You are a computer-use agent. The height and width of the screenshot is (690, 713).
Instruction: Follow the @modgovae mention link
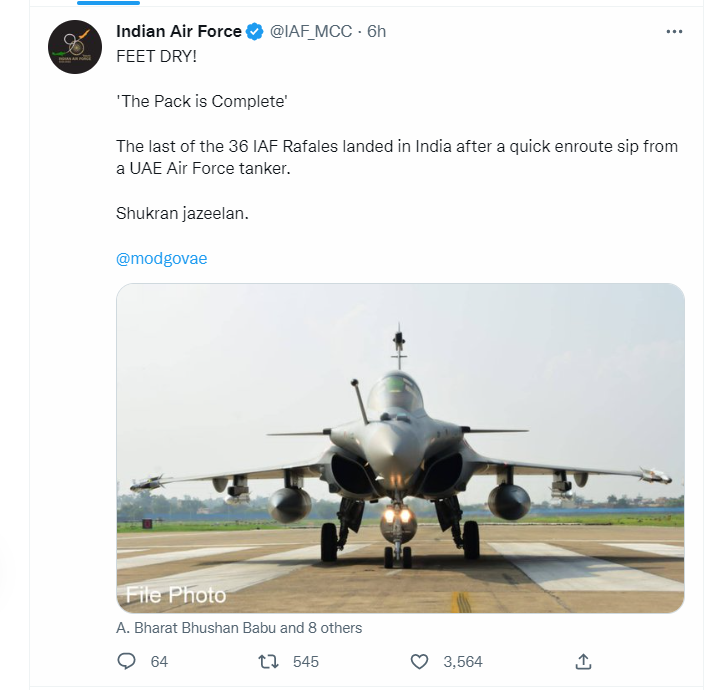point(161,258)
